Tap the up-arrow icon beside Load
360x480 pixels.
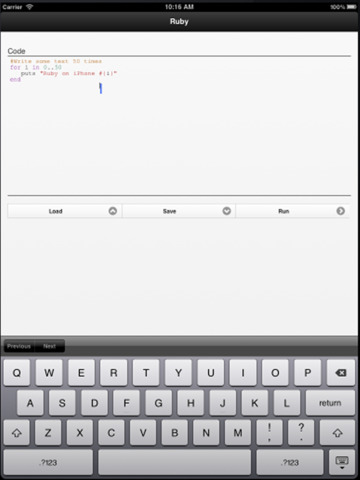[x=113, y=211]
